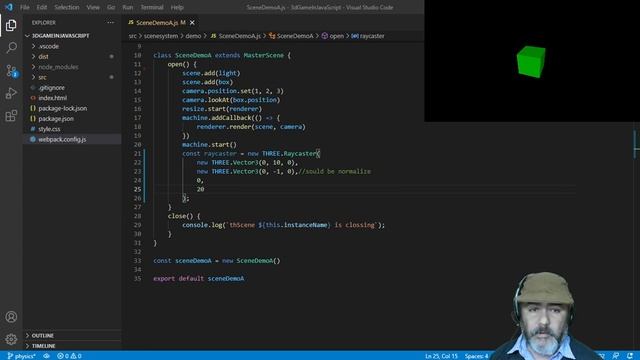Open the Search view in the activity bar
This screenshot has height=360, width=640.
click(x=11, y=48)
